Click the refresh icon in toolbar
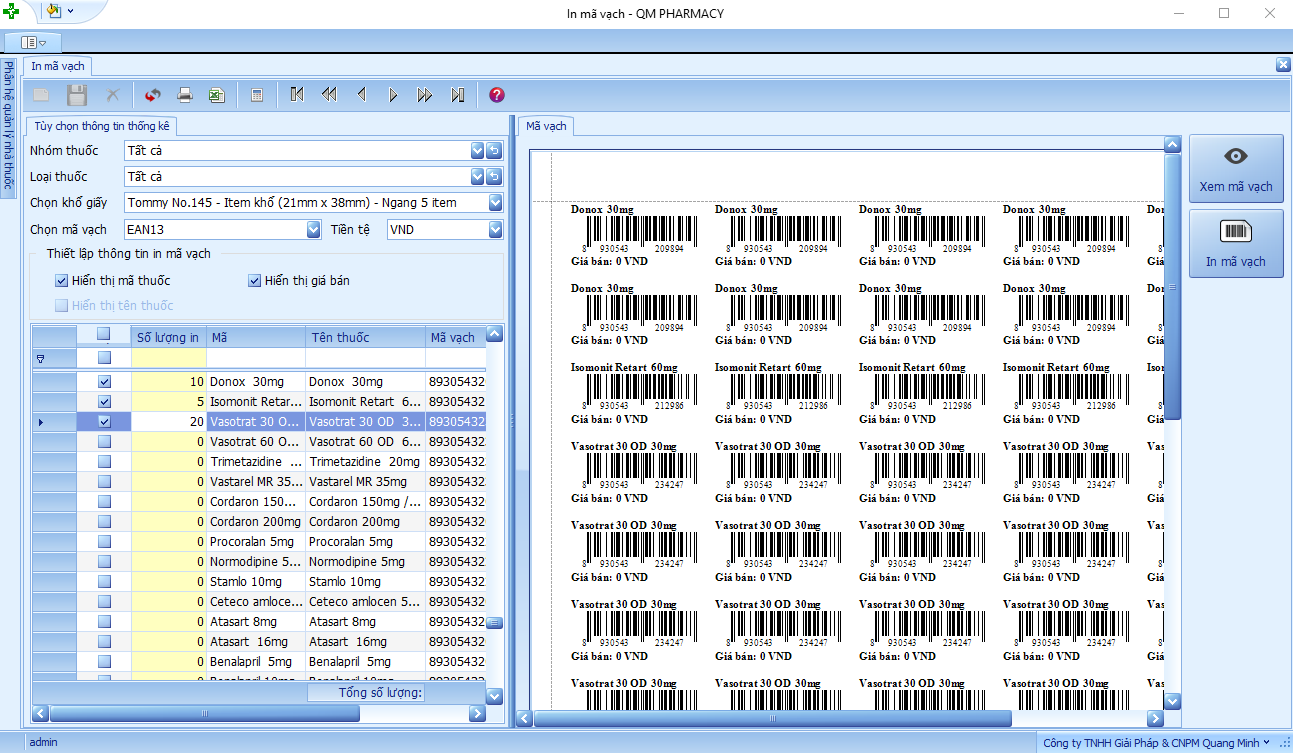This screenshot has width=1293, height=753. click(x=152, y=95)
